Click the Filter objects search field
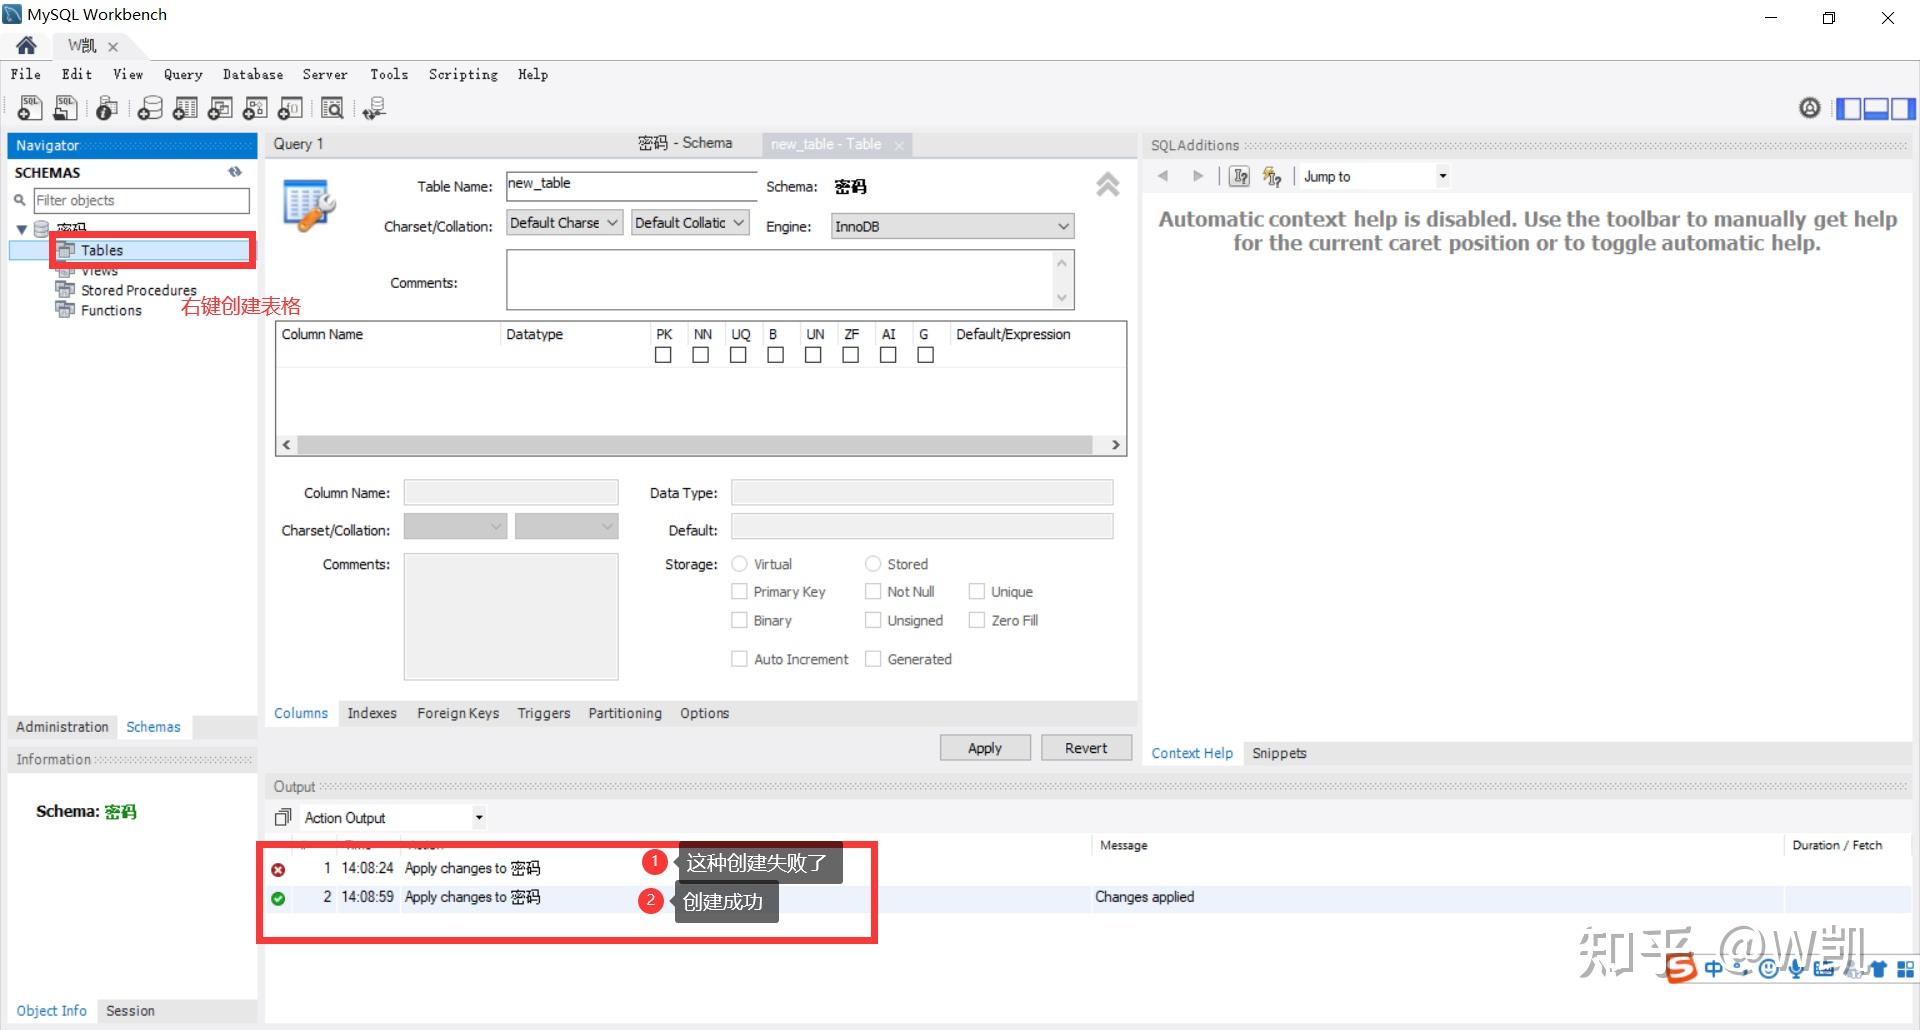Viewport: 1920px width, 1030px height. [x=141, y=200]
